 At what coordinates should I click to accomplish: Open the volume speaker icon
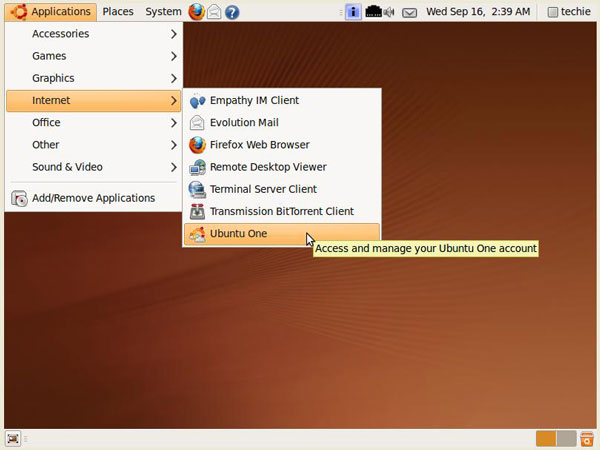pyautogui.click(x=389, y=12)
